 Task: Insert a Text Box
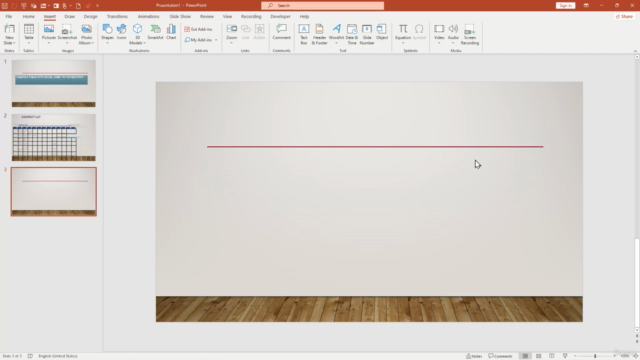pos(304,34)
